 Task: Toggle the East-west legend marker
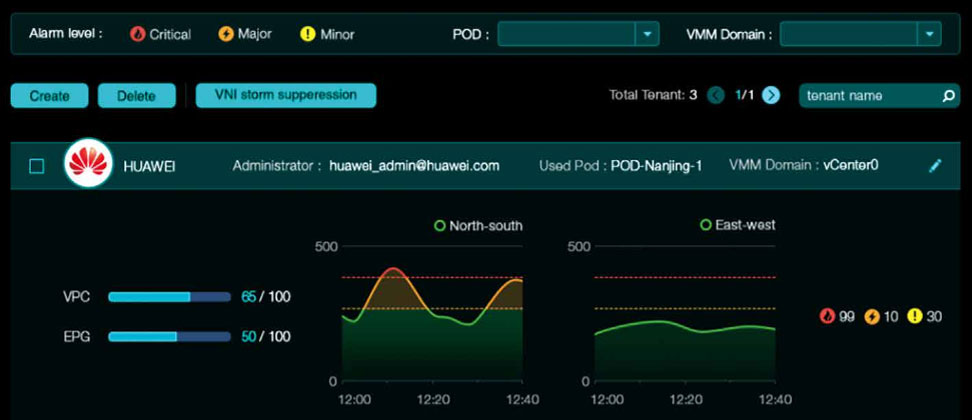coord(706,226)
